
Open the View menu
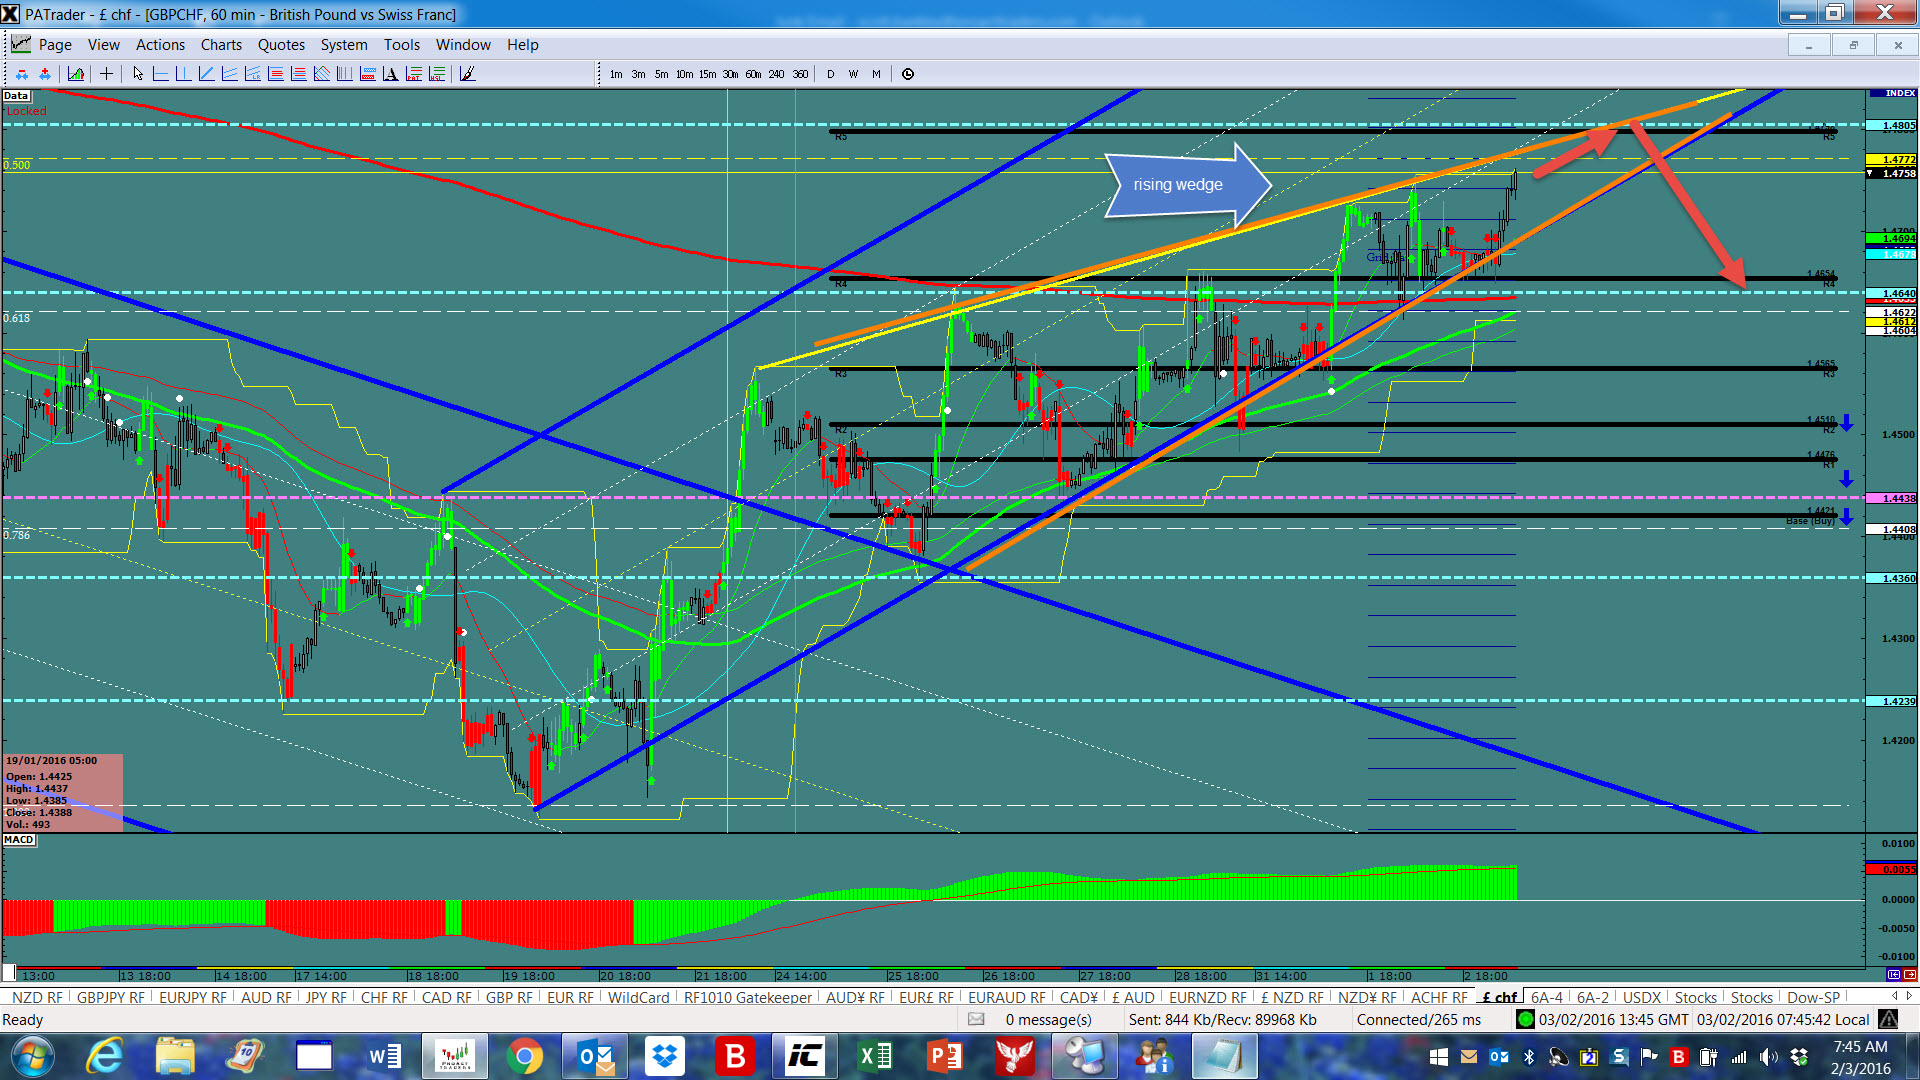(x=104, y=45)
